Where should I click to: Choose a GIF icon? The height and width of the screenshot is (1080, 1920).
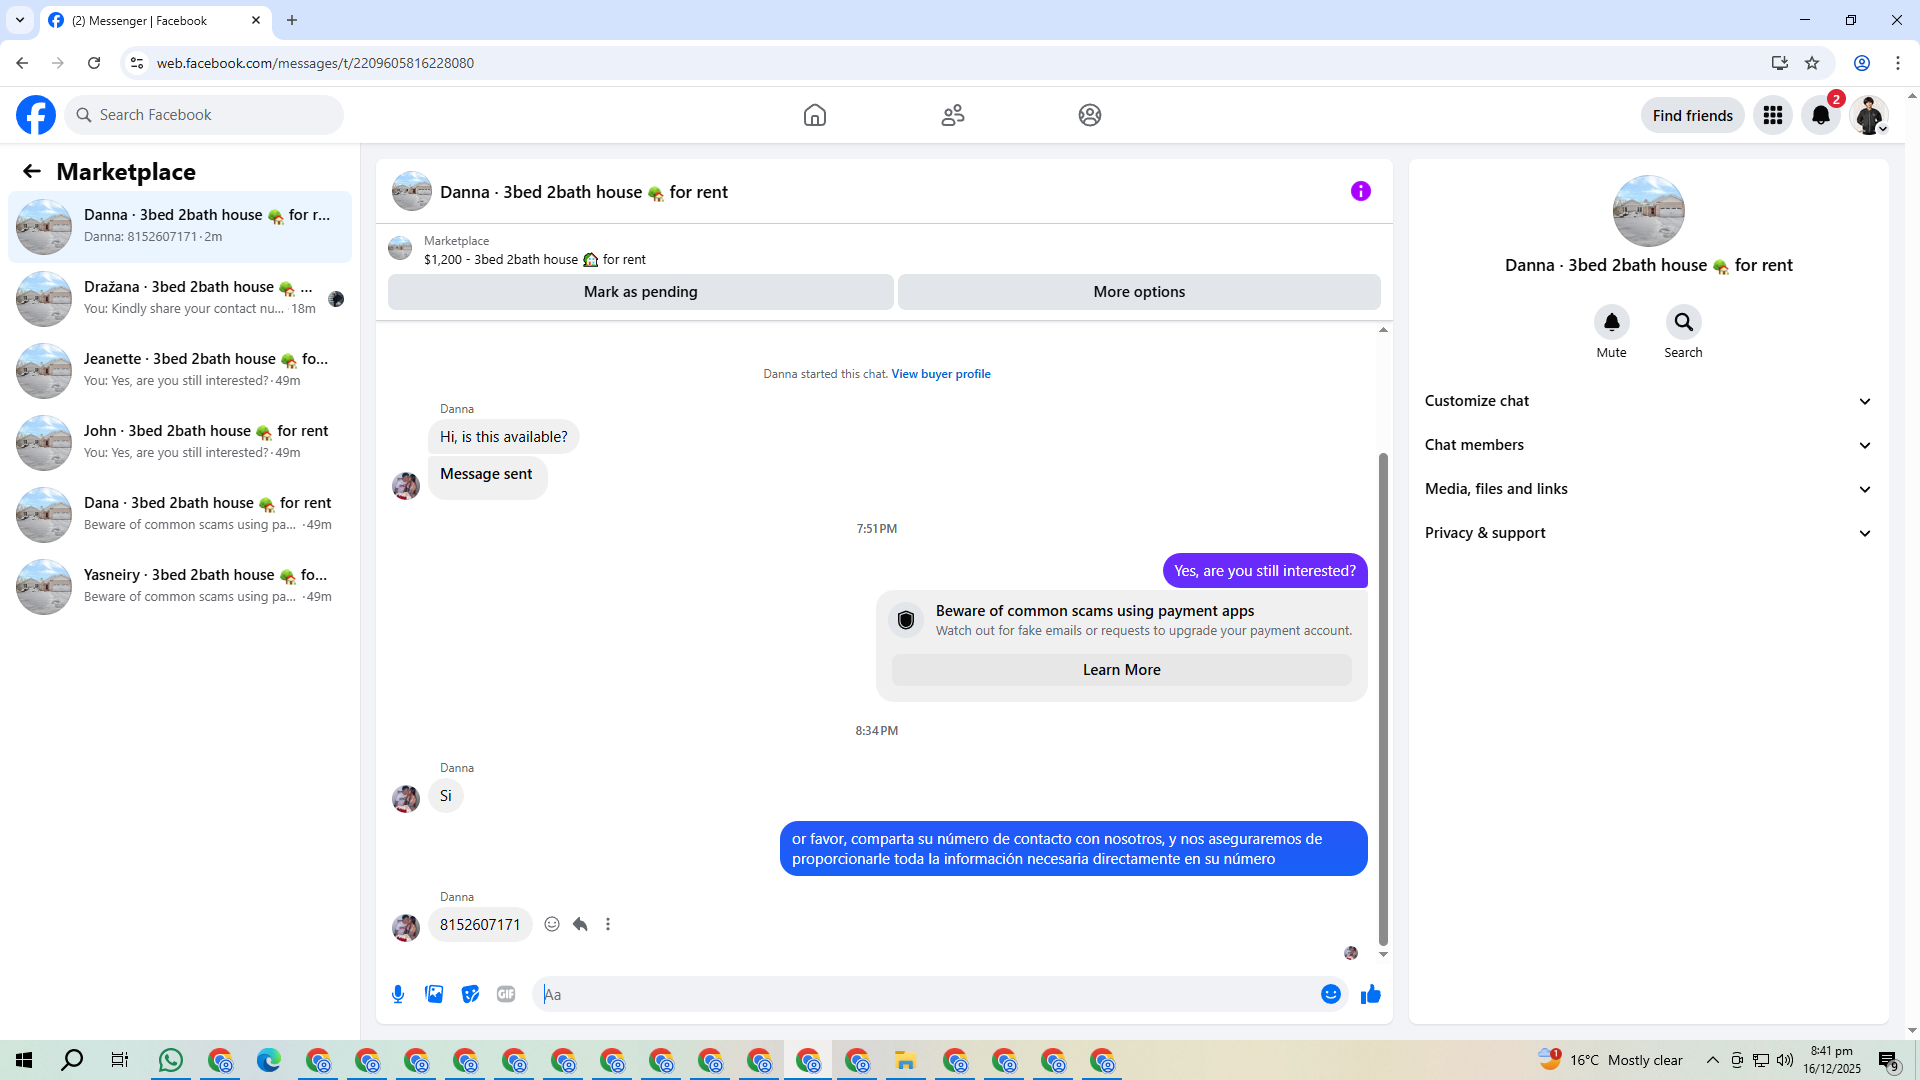tap(506, 994)
